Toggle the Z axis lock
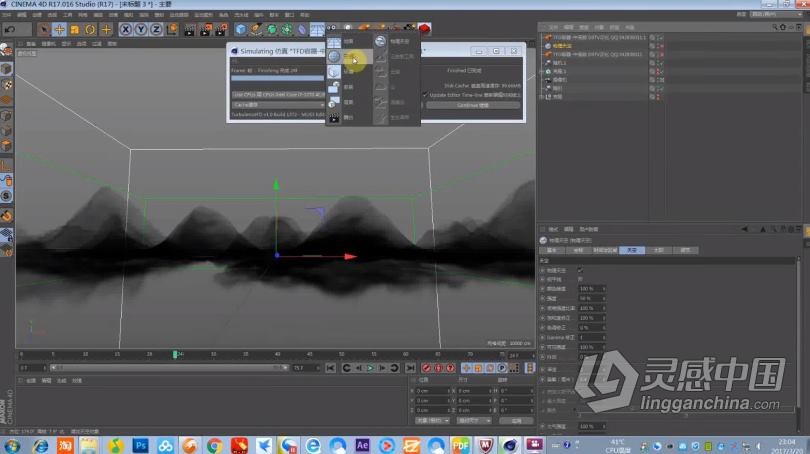The height and width of the screenshot is (454, 810). 156,29
